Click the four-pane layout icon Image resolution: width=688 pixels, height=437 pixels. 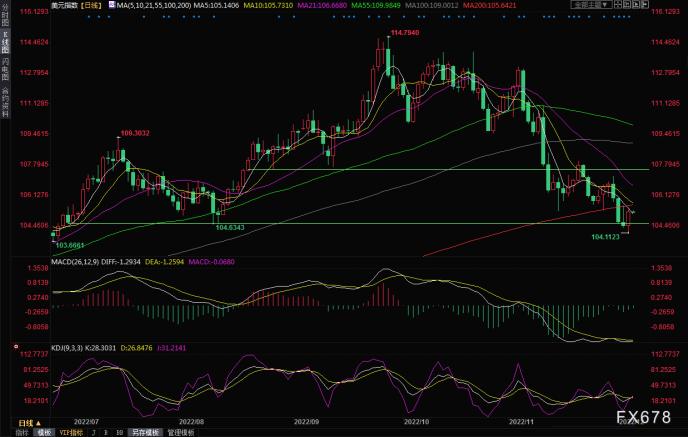(618, 4)
